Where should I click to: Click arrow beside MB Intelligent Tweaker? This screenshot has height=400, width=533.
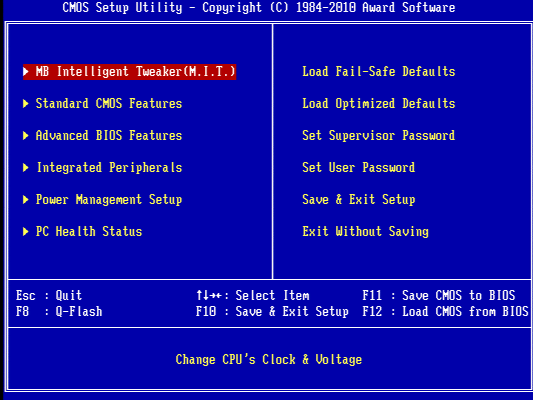pos(26,71)
